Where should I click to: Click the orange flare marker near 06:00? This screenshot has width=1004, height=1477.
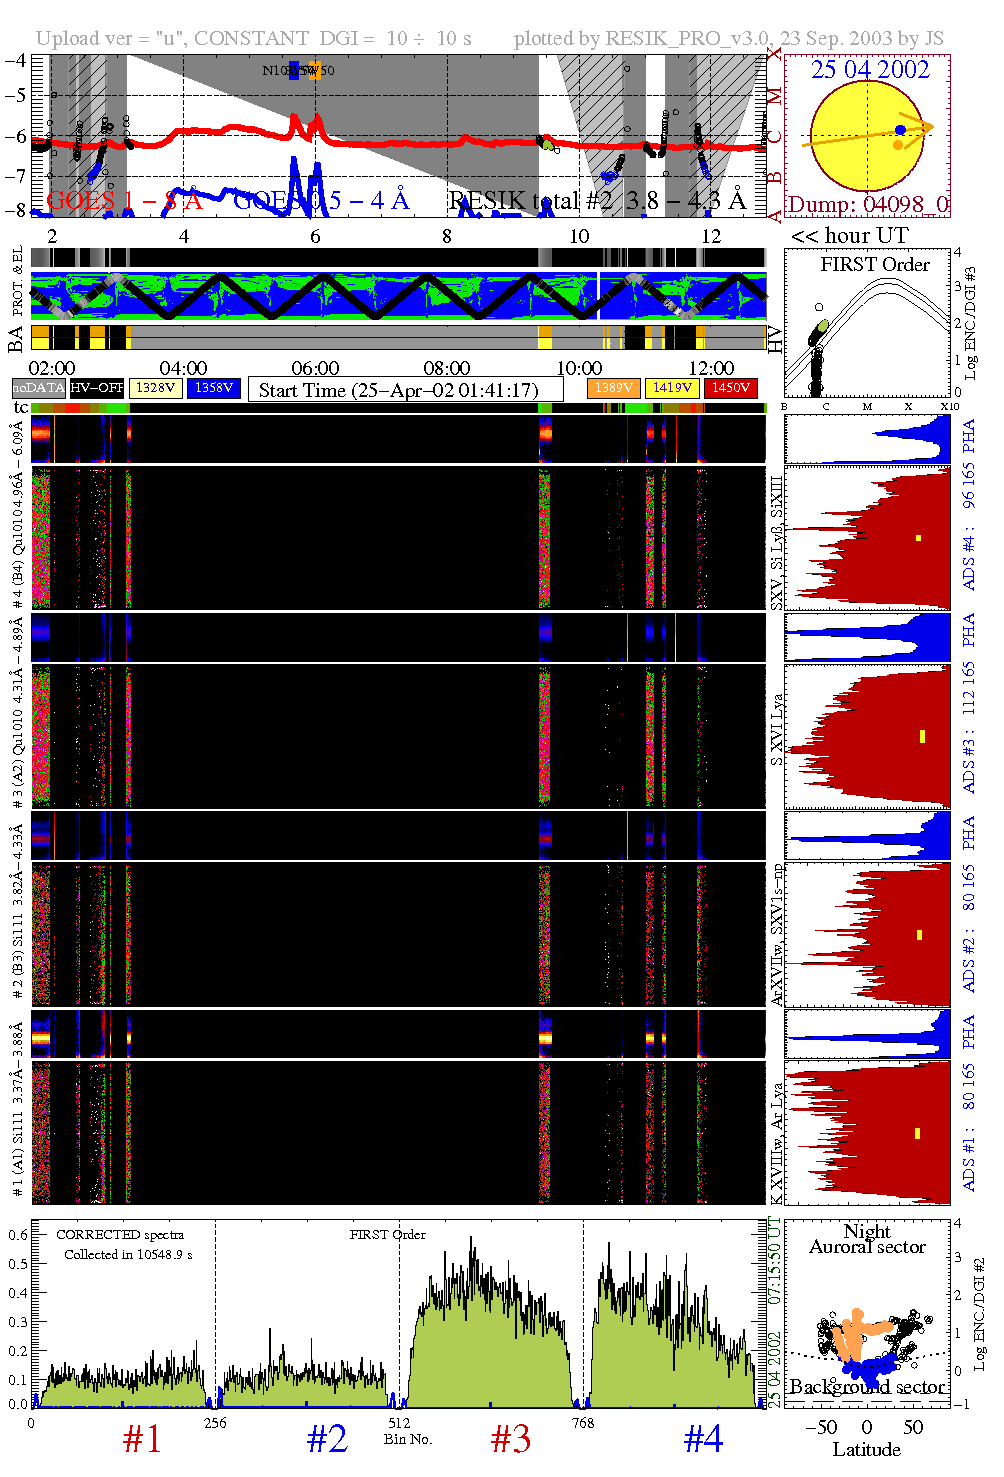point(315,70)
